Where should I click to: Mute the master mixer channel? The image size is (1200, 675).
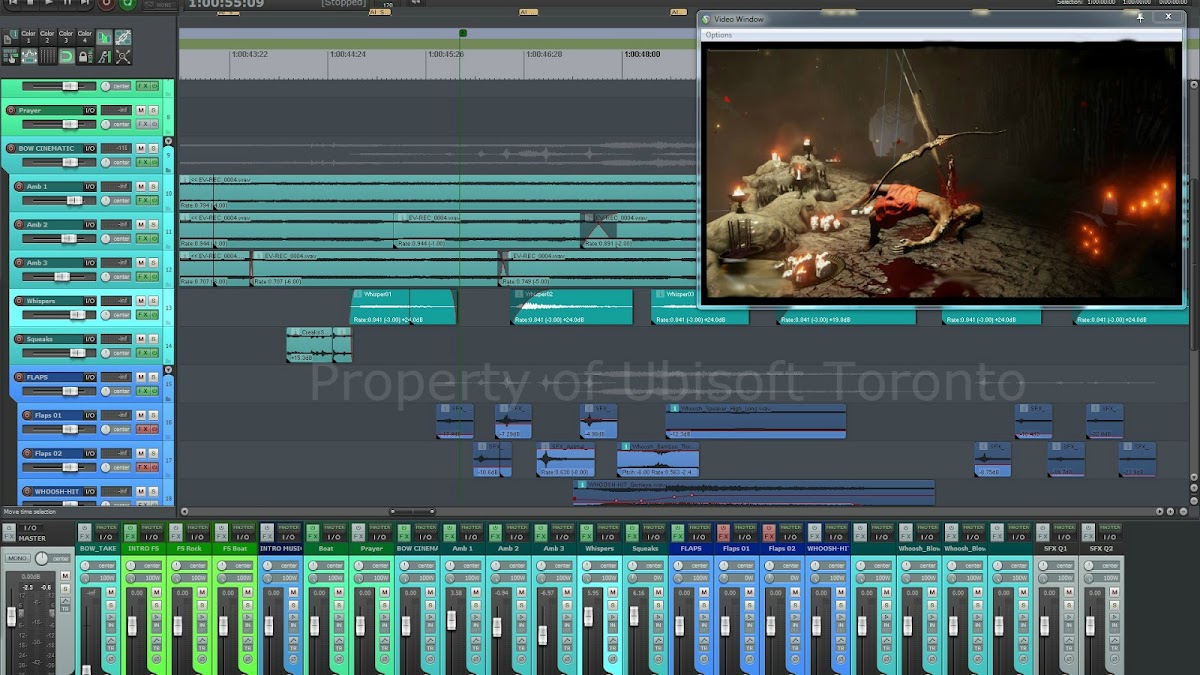(65, 576)
